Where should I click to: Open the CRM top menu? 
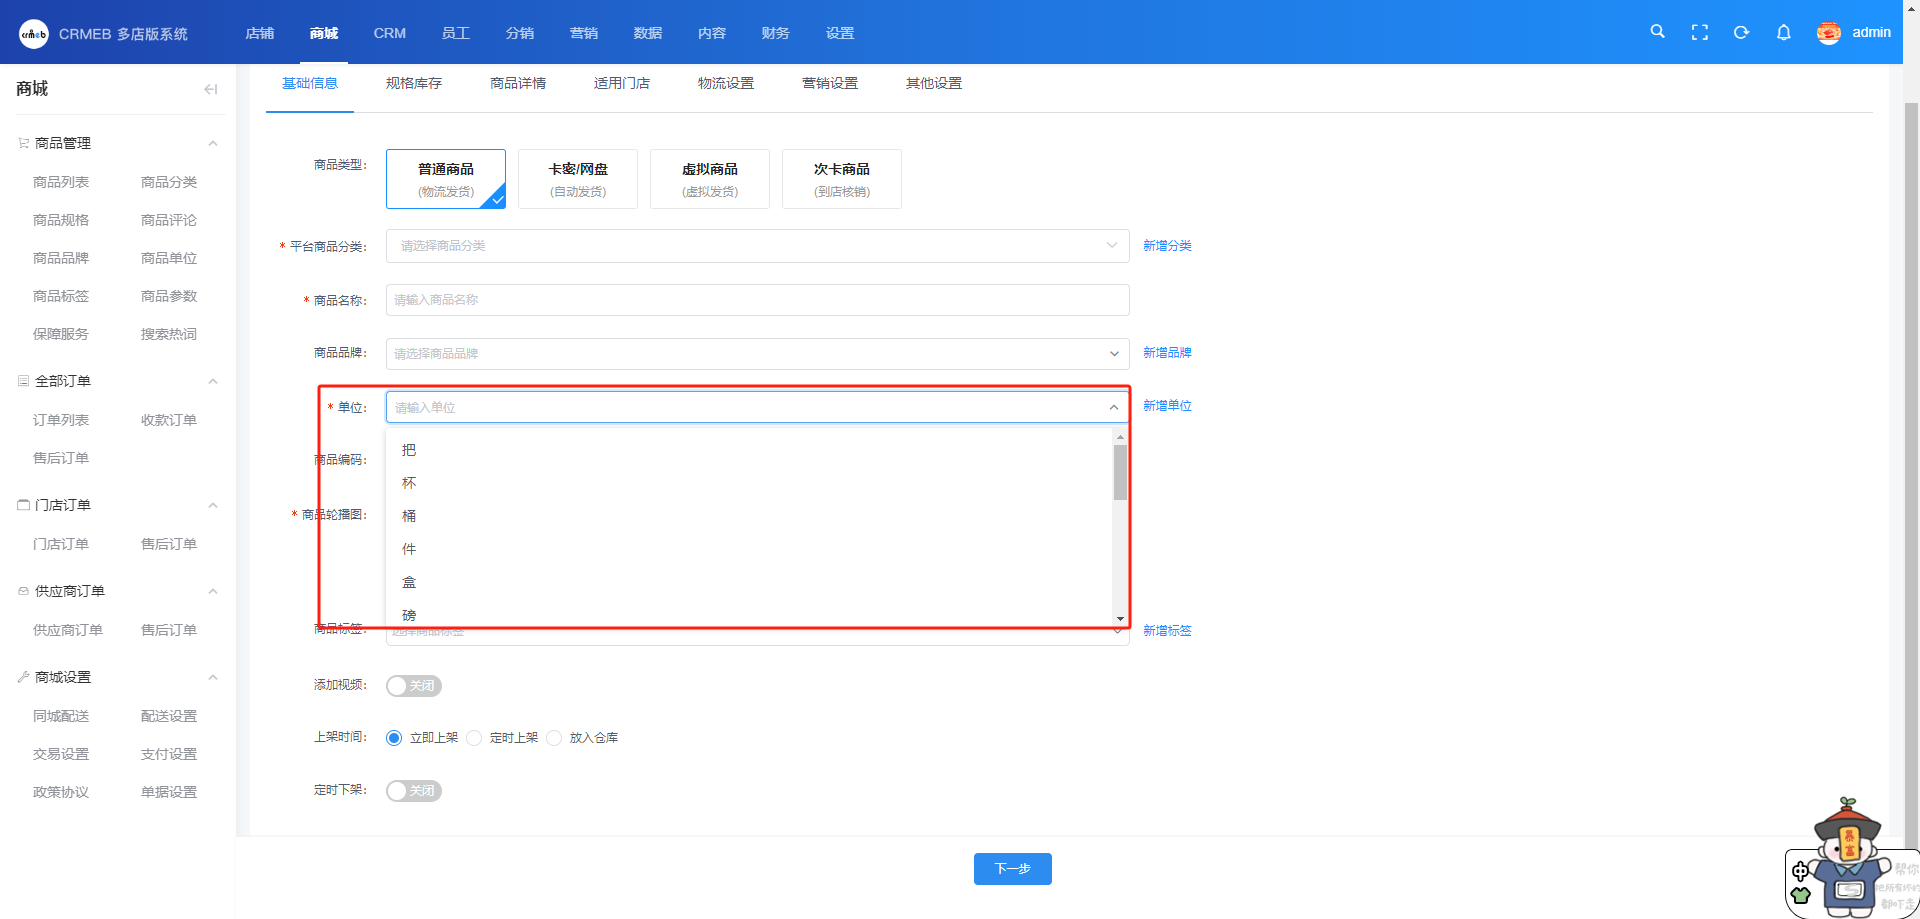tap(389, 33)
